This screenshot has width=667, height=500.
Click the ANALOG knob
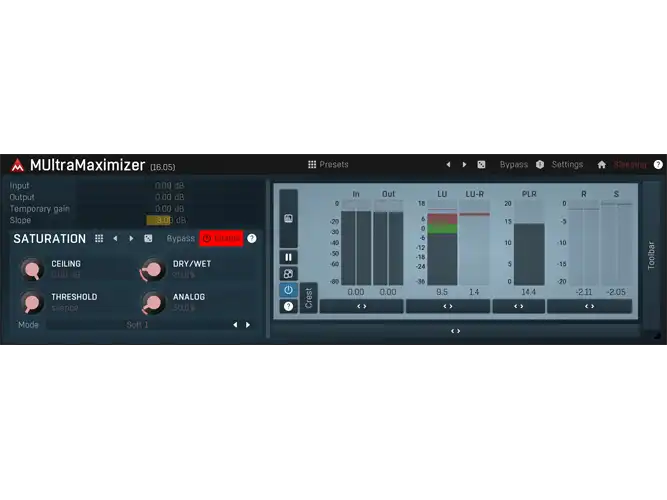(x=153, y=303)
